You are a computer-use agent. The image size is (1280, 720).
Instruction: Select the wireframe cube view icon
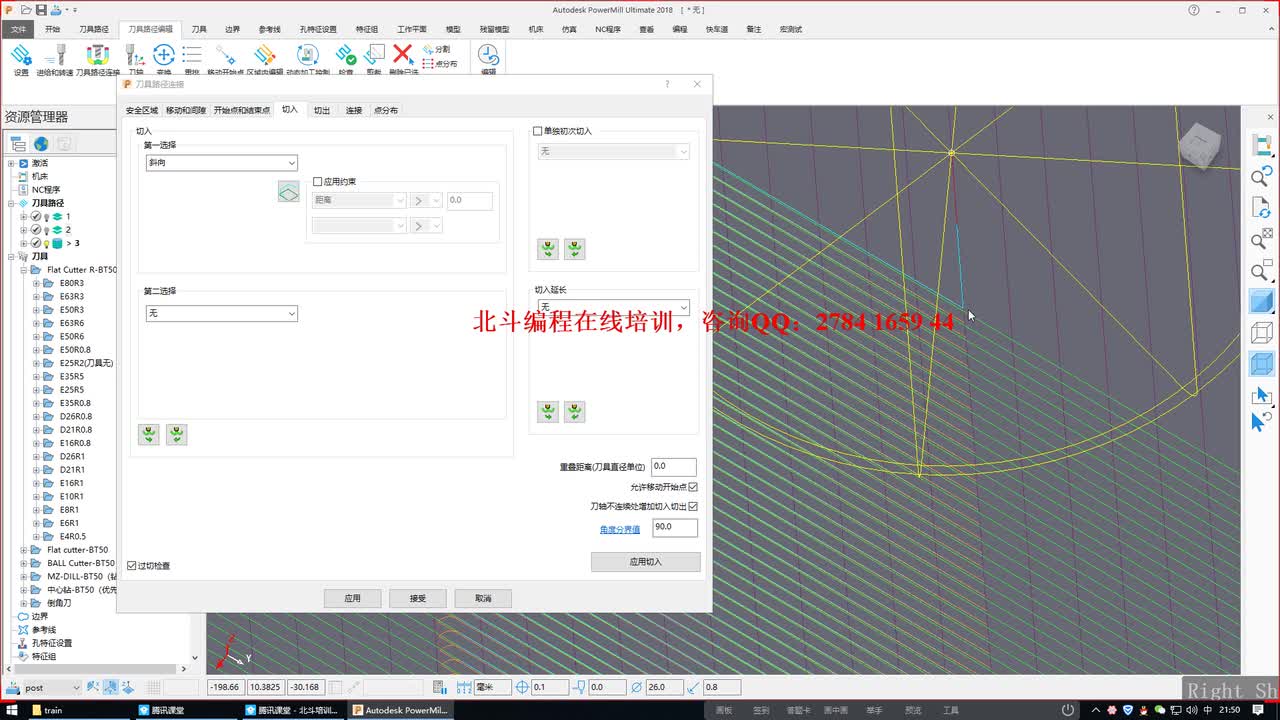[x=1261, y=332]
